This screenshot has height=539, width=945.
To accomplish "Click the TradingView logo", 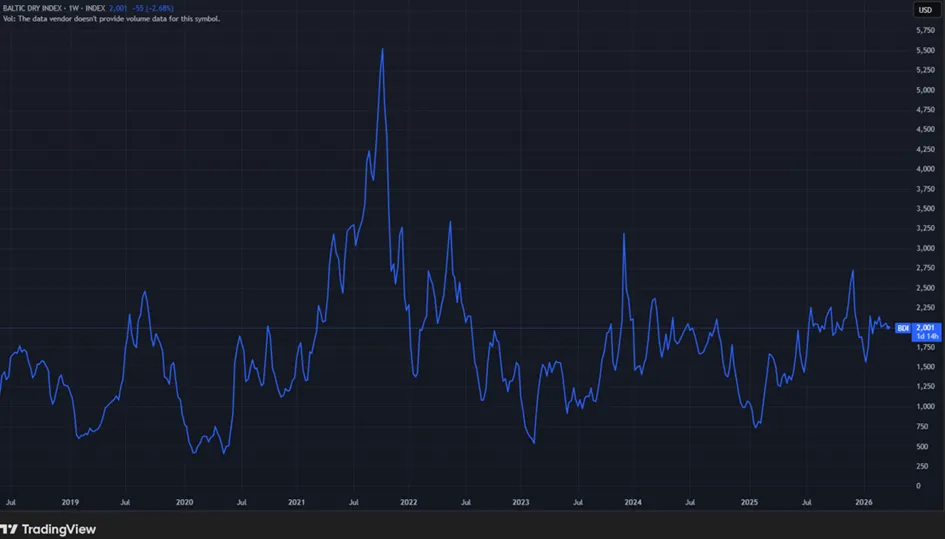I will pos(48,529).
